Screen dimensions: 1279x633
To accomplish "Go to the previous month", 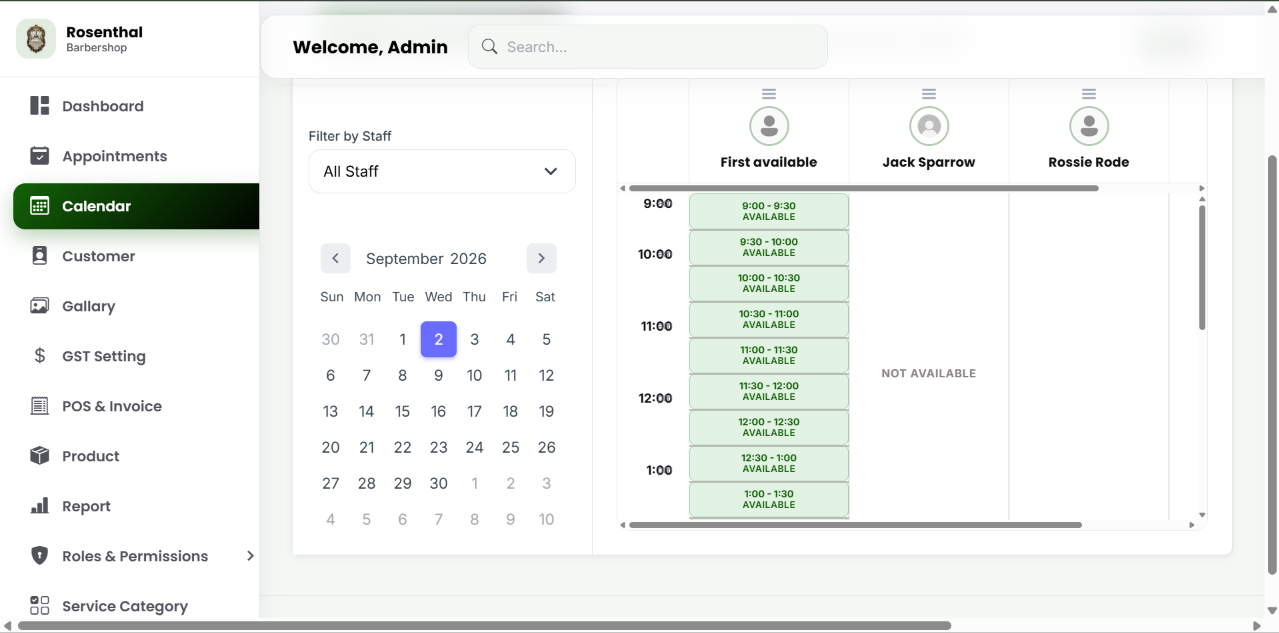I will [x=336, y=258].
